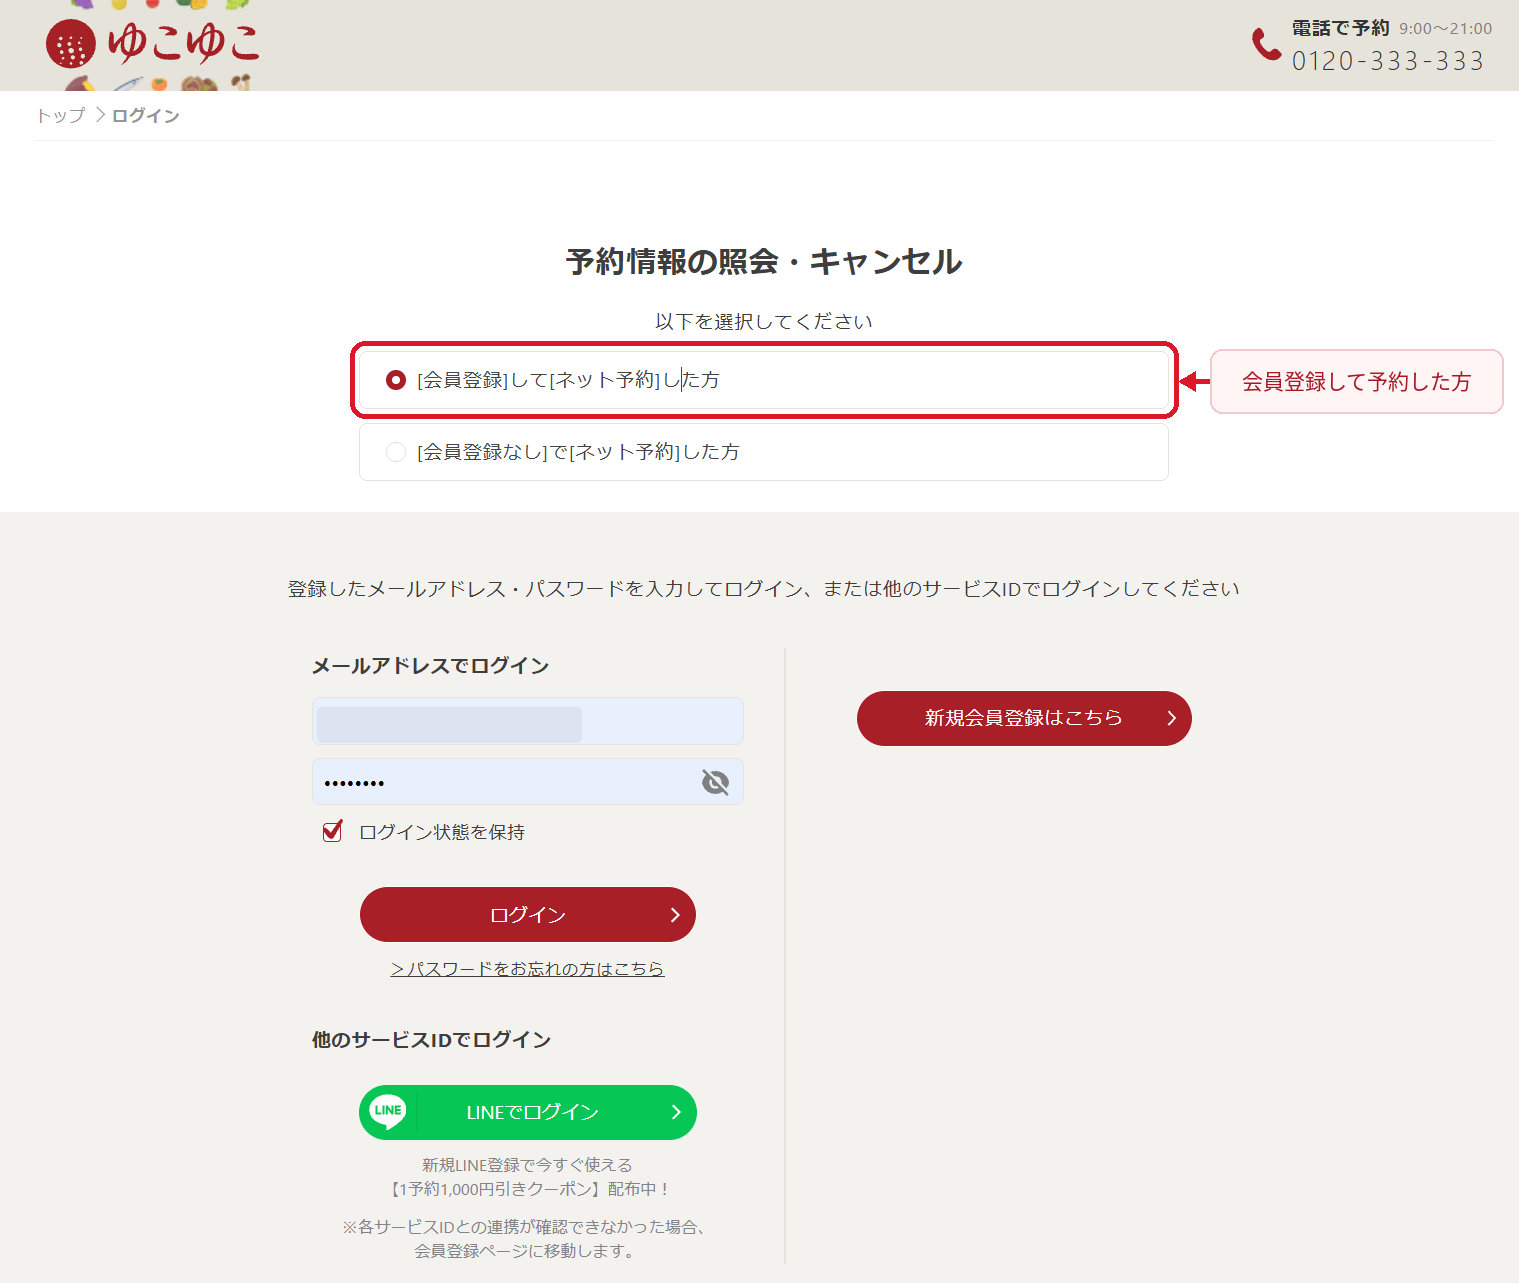Click the red ログイン button
The image size is (1519, 1283).
528,915
